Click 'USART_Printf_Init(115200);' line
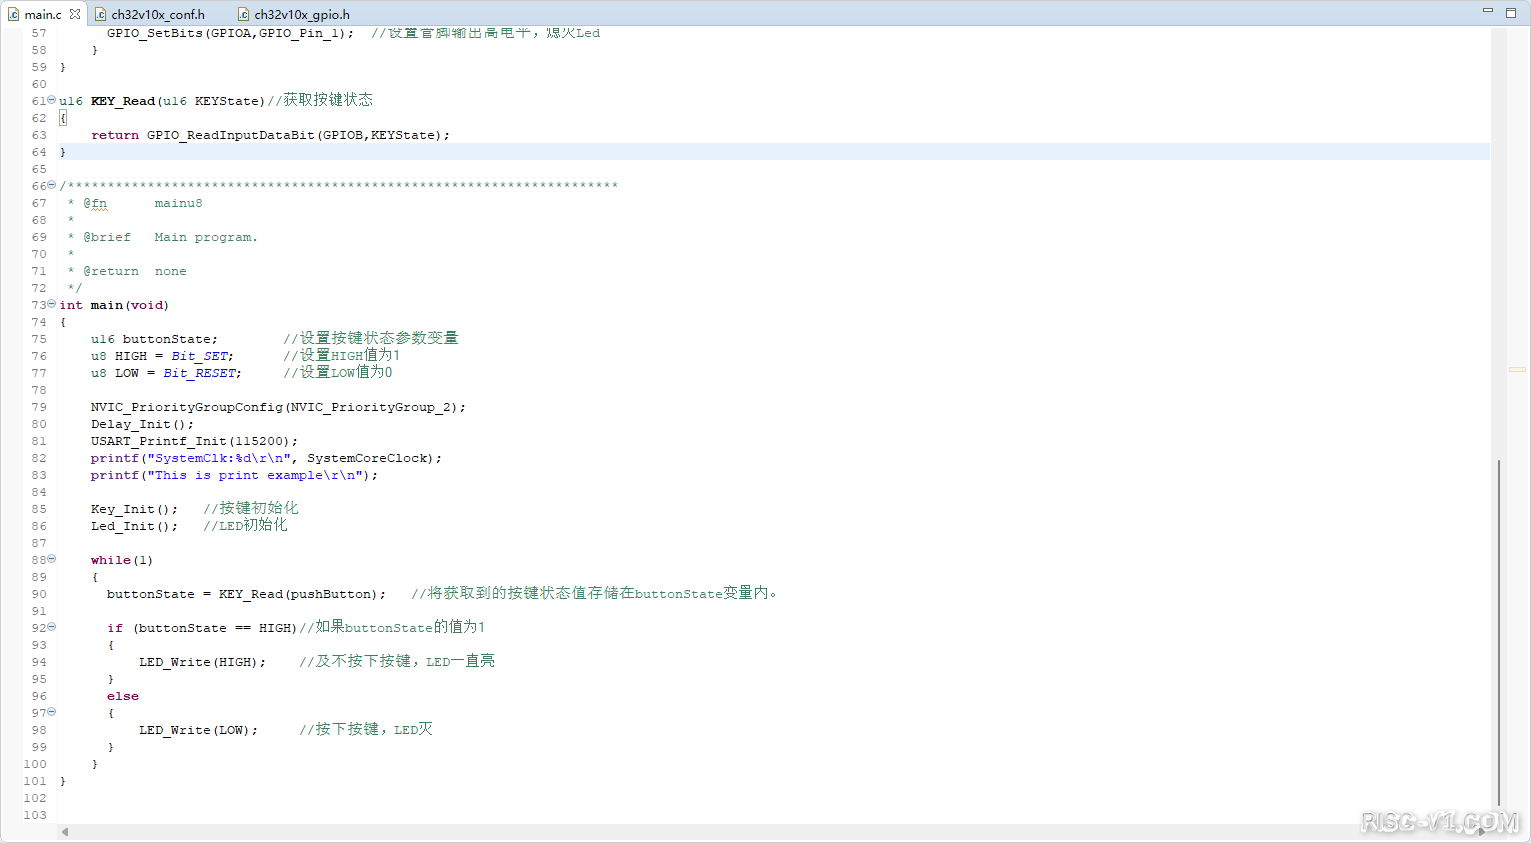Viewport: 1531px width, 843px height. point(194,441)
